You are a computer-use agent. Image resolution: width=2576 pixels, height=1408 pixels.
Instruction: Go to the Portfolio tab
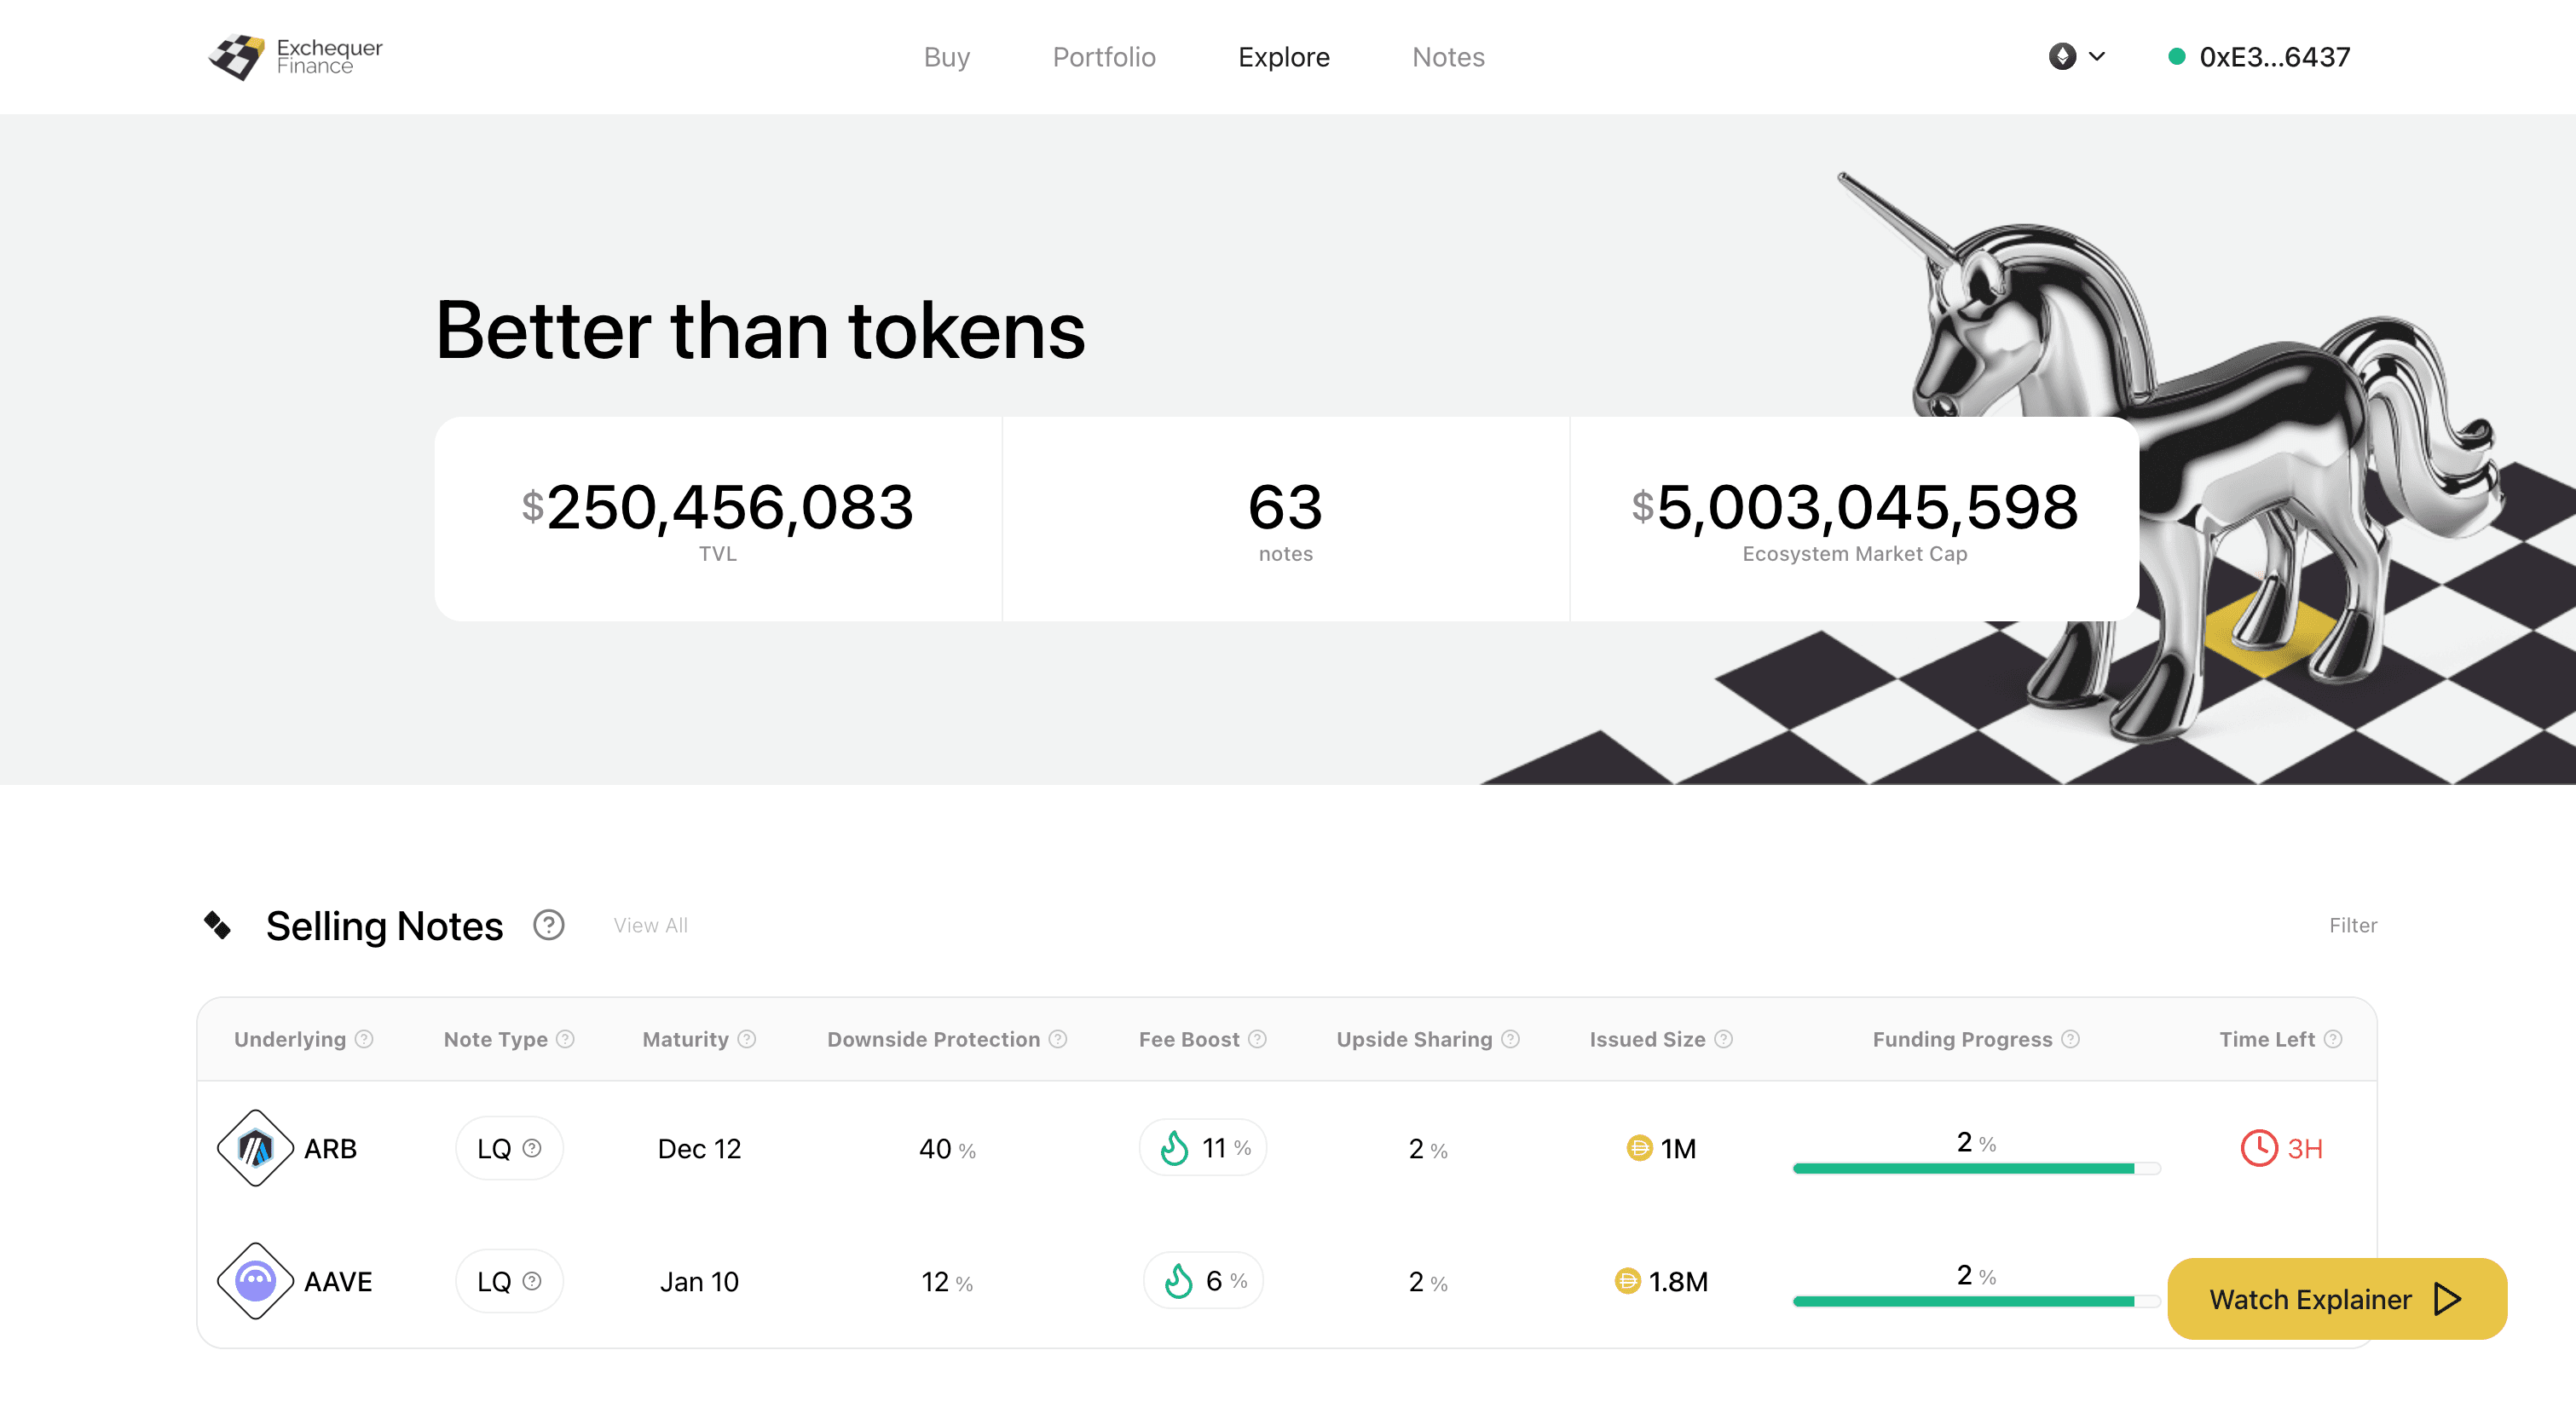1104,57
